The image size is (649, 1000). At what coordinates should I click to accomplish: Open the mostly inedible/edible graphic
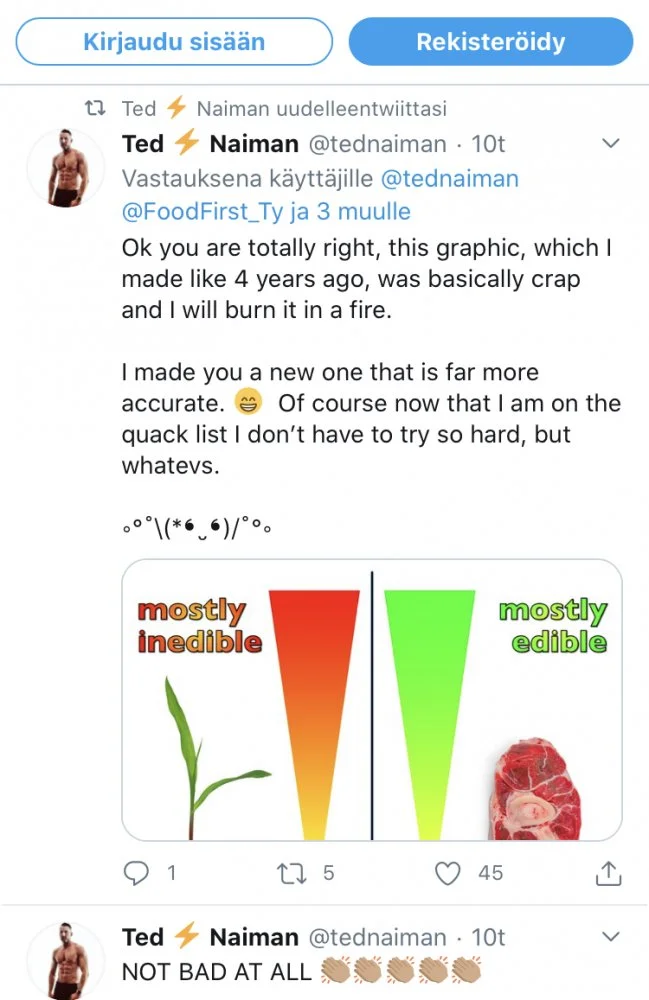371,700
